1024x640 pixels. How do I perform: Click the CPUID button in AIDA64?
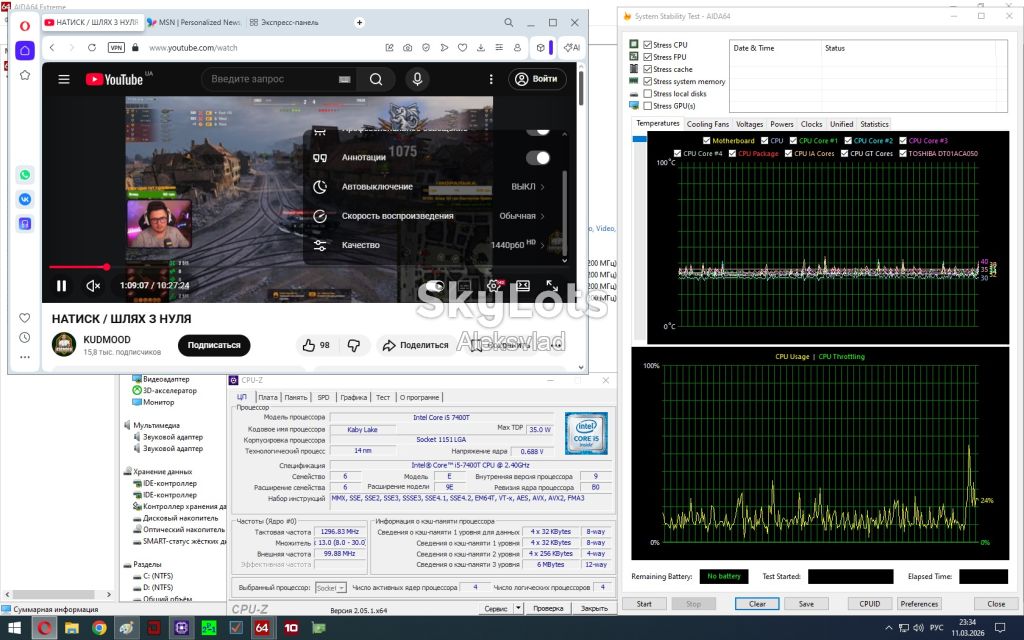(870, 603)
